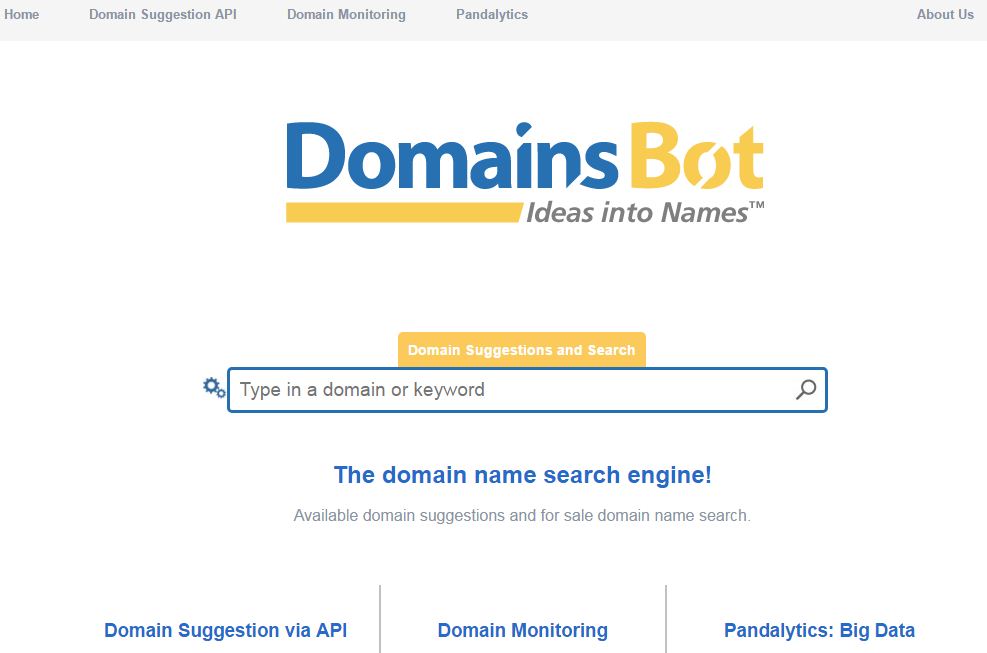Viewport: 987px width, 653px height.
Task: Click the DomainsBot logo
Action: pyautogui.click(x=525, y=173)
